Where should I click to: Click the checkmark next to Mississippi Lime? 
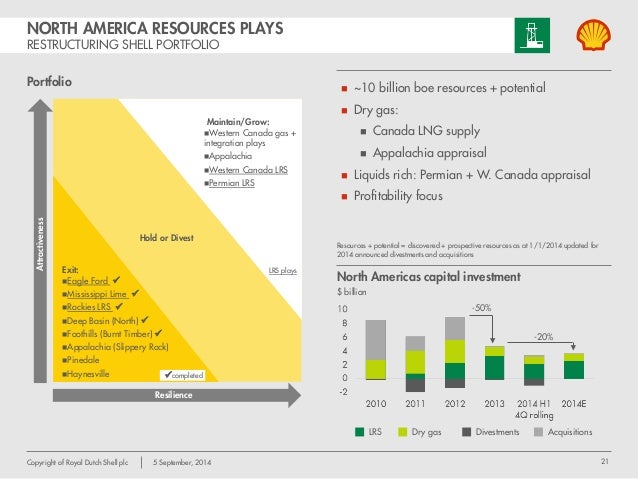tap(135, 293)
